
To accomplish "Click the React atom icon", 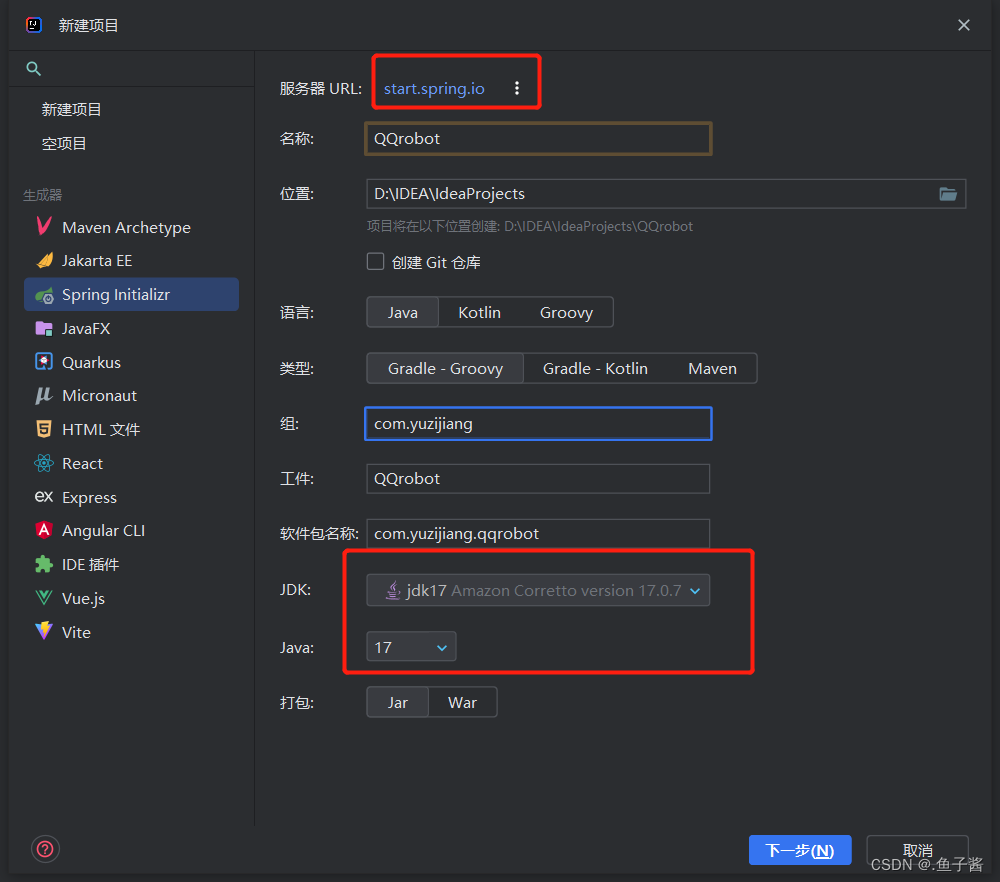I will click(x=44, y=463).
